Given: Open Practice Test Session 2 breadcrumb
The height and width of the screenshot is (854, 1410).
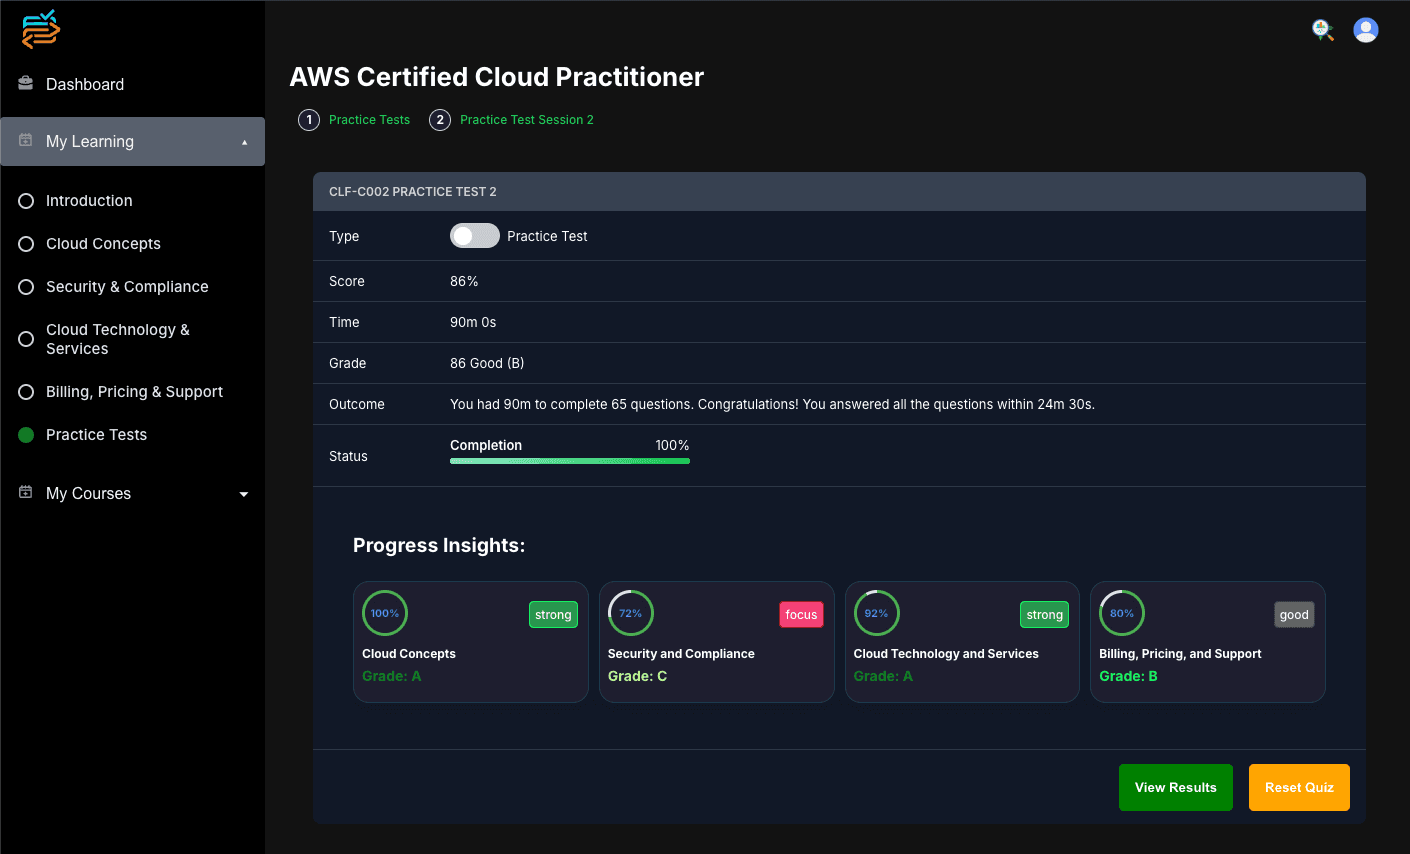Looking at the screenshot, I should coord(526,120).
